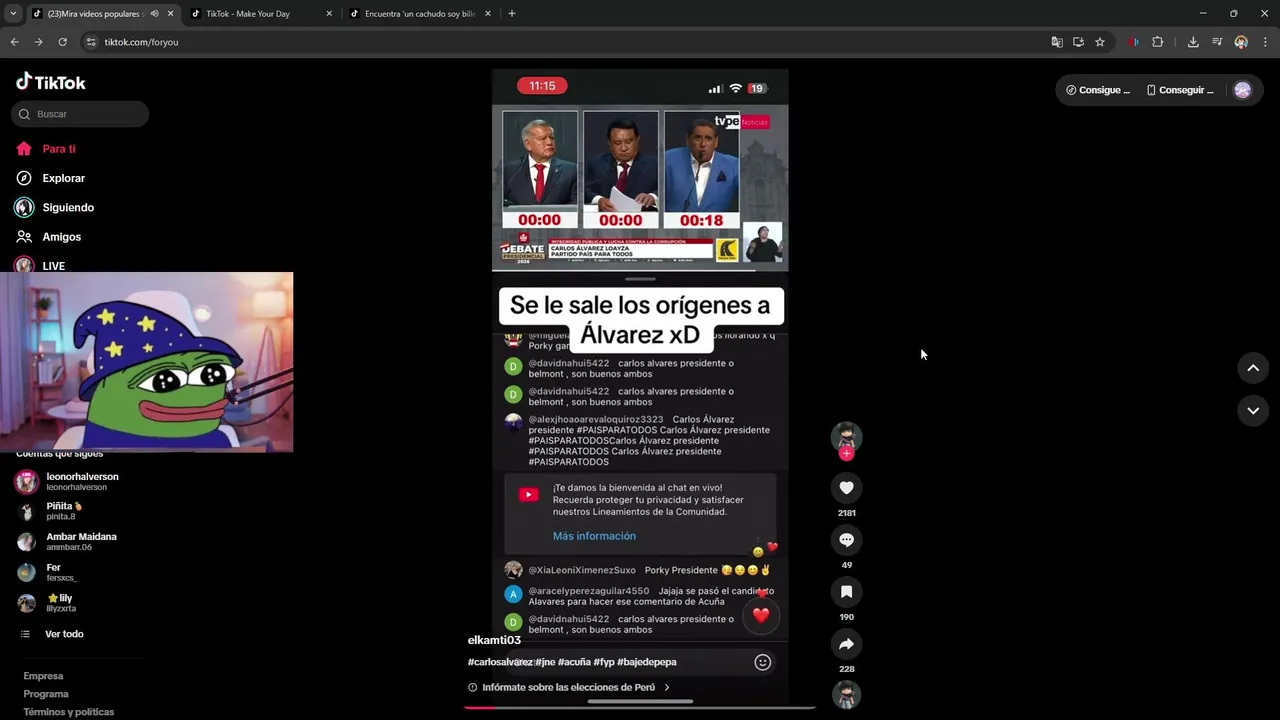The image size is (1280, 720).
Task: Click the #fyp hashtag
Action: (604, 662)
